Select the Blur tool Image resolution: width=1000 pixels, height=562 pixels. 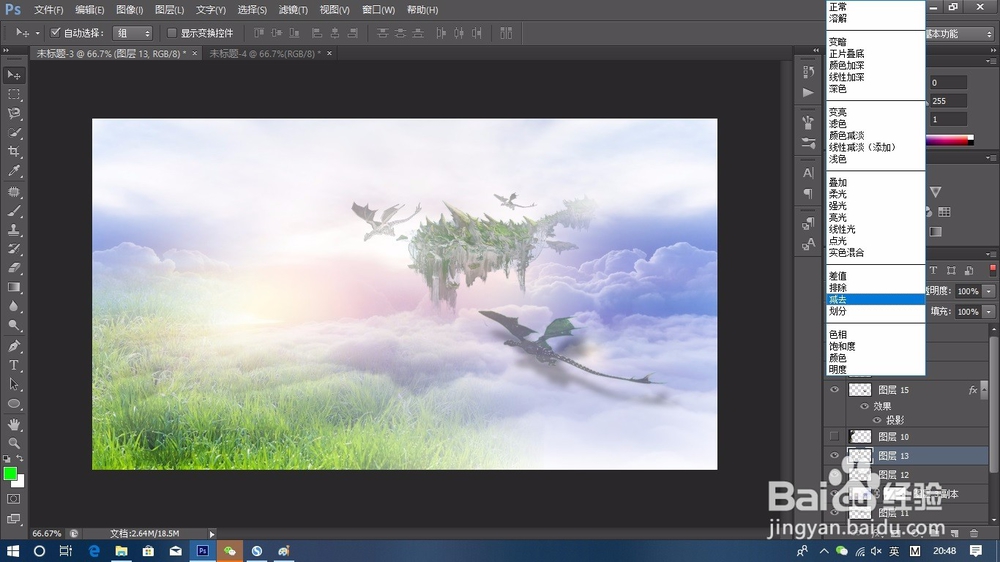13,306
